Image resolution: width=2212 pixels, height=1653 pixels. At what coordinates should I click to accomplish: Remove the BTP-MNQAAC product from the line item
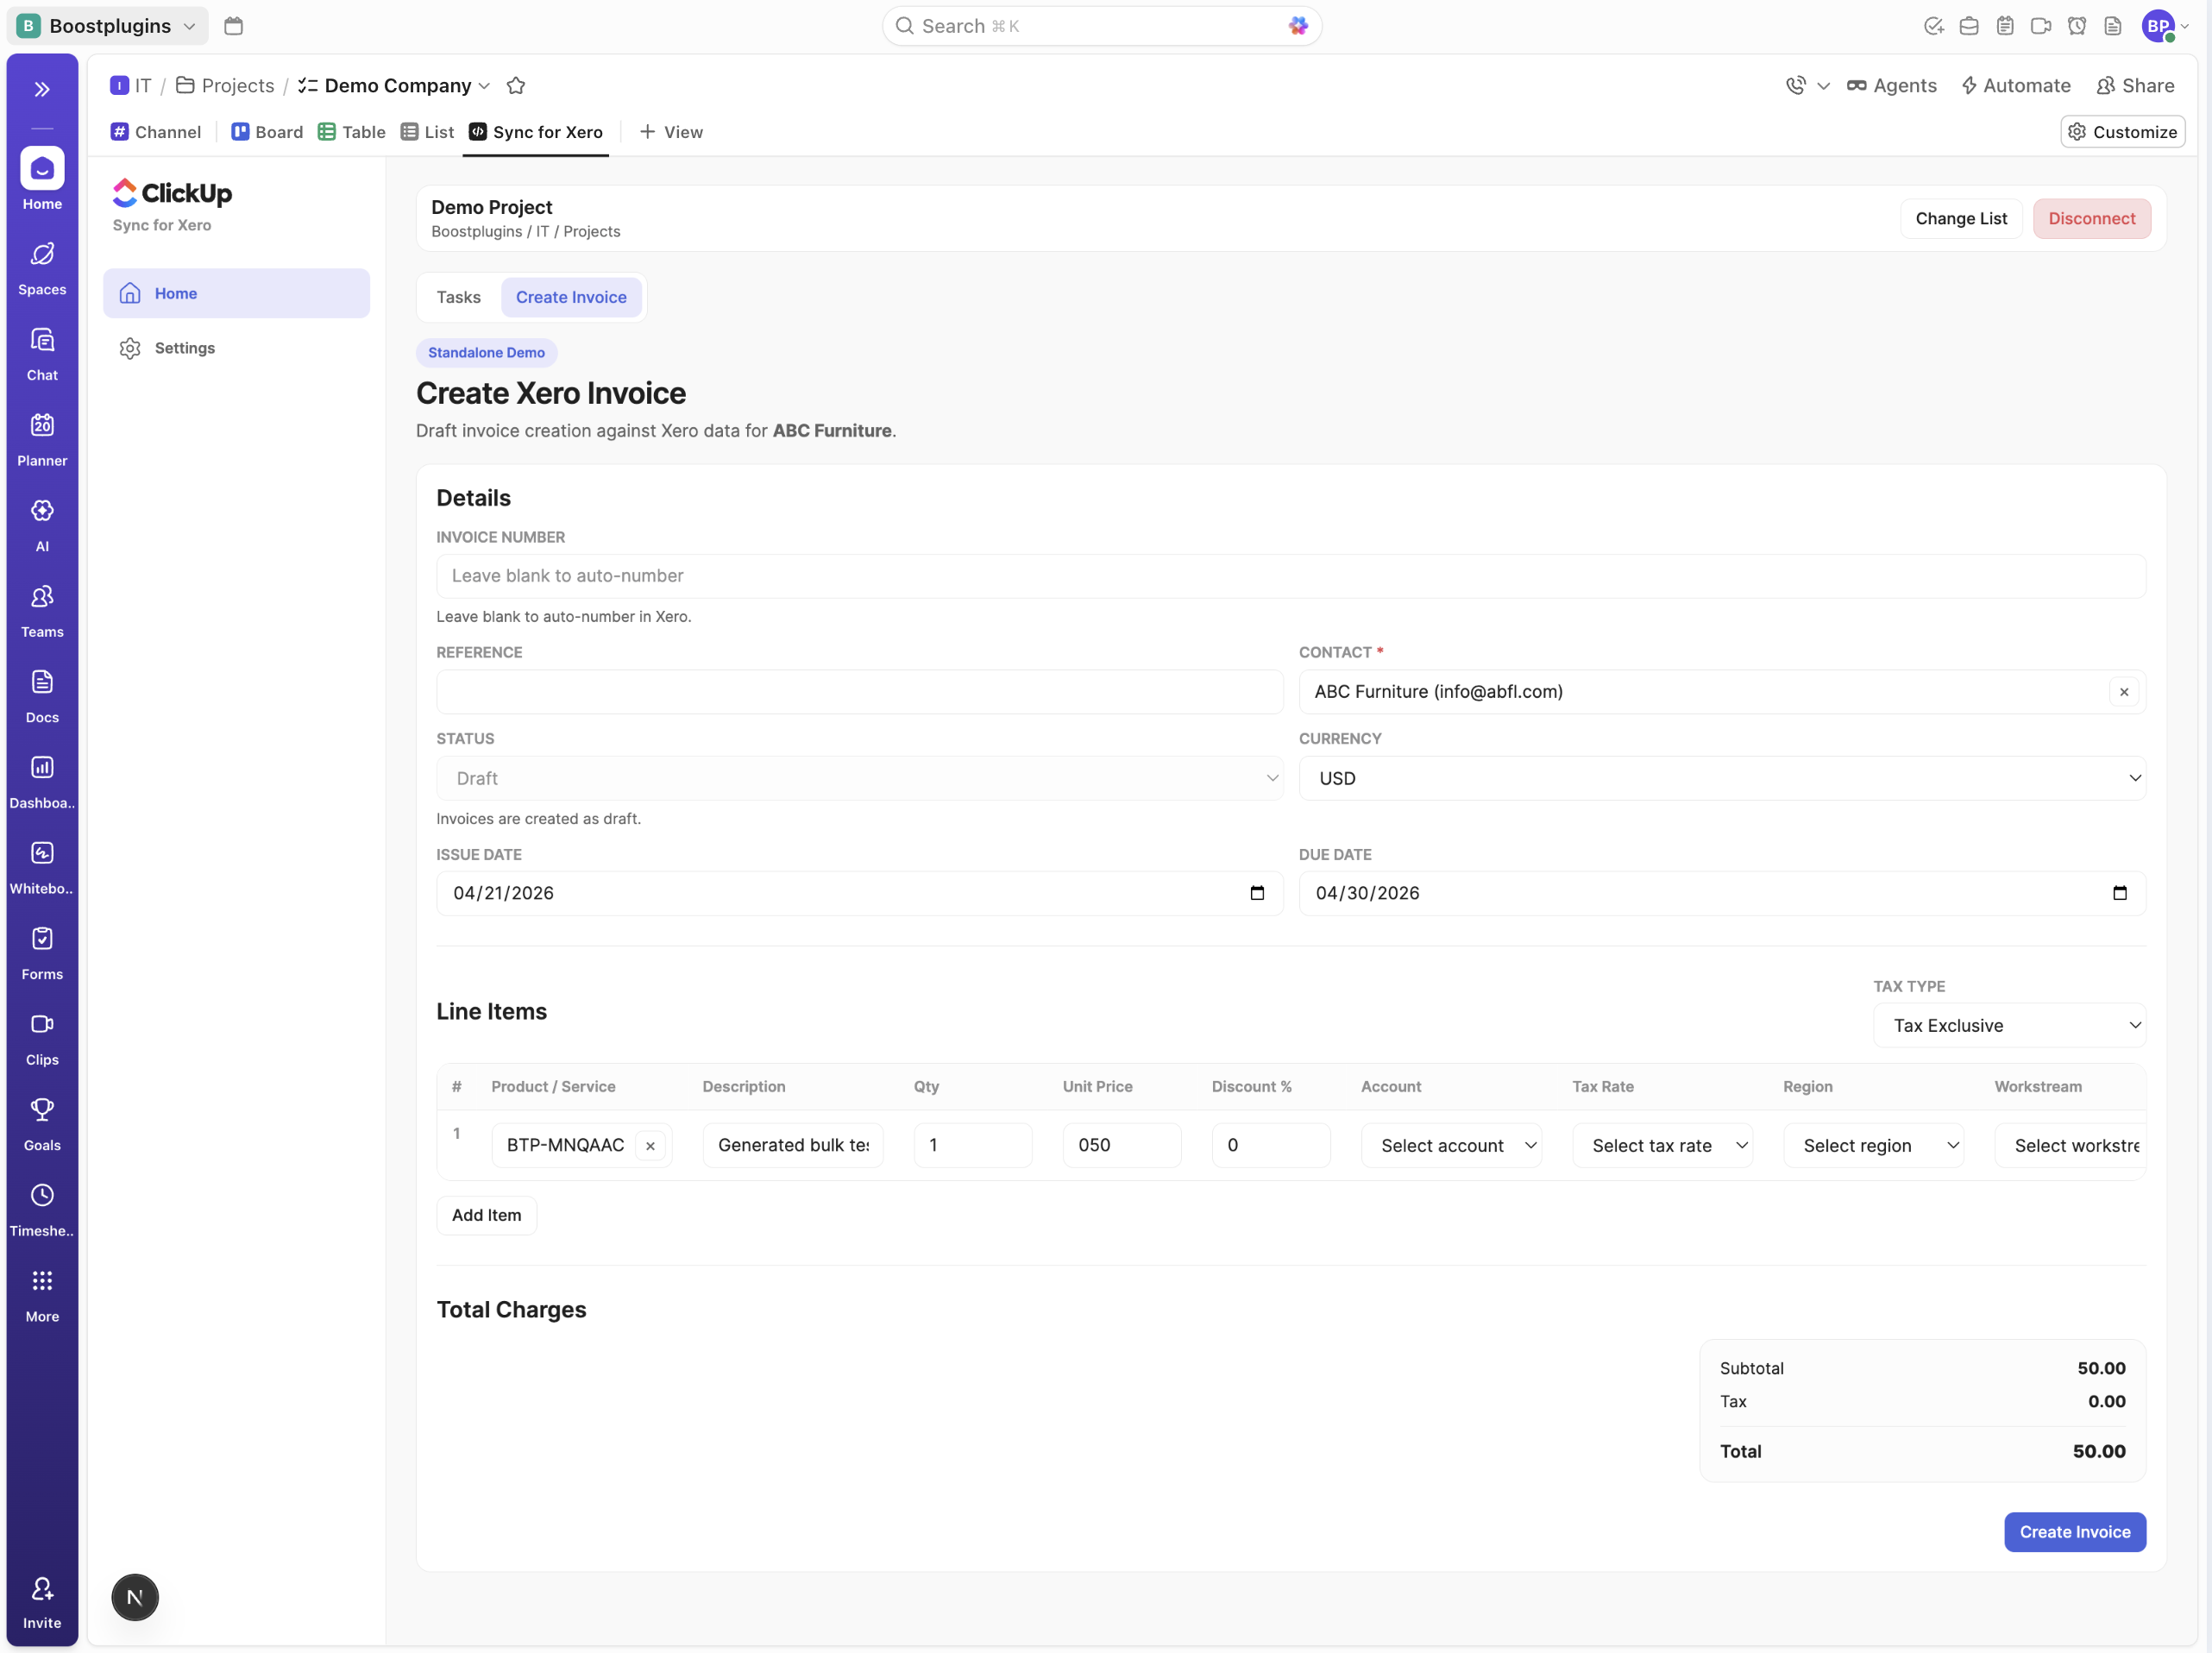650,1146
